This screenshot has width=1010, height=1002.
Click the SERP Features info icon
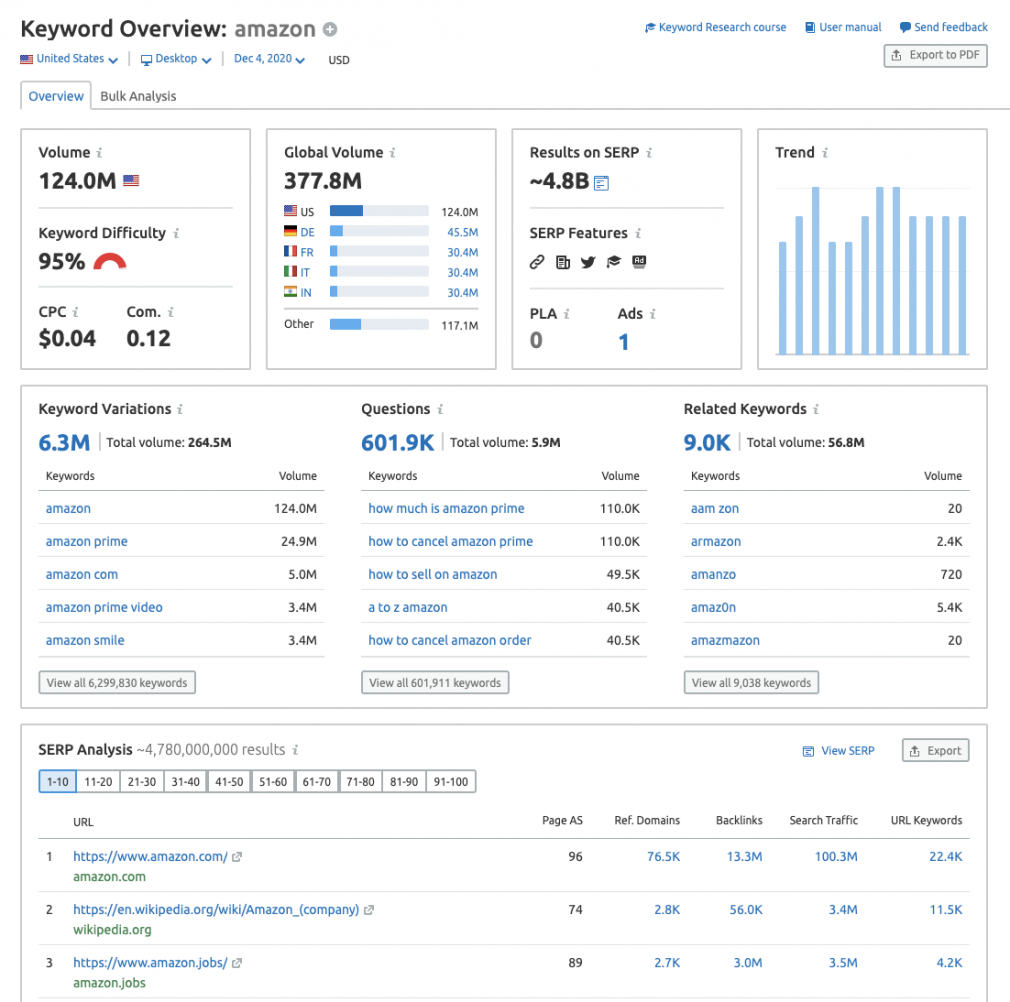click(x=638, y=233)
